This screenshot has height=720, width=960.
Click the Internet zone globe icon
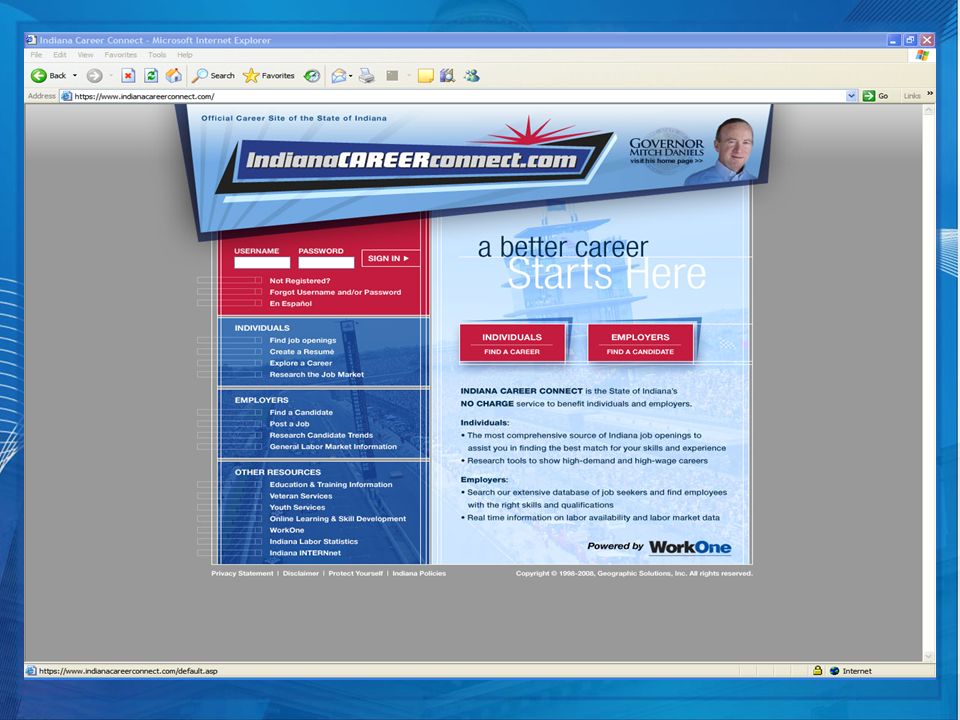pos(834,671)
